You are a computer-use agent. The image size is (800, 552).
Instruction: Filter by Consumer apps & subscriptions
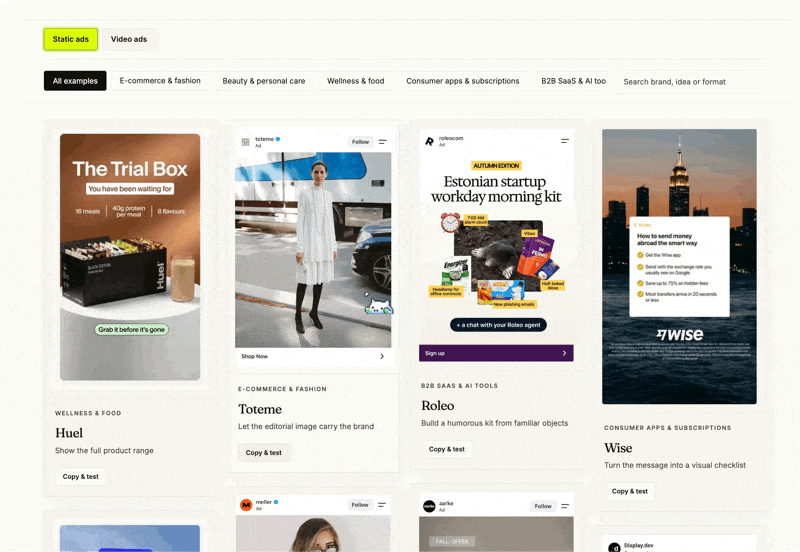(463, 81)
